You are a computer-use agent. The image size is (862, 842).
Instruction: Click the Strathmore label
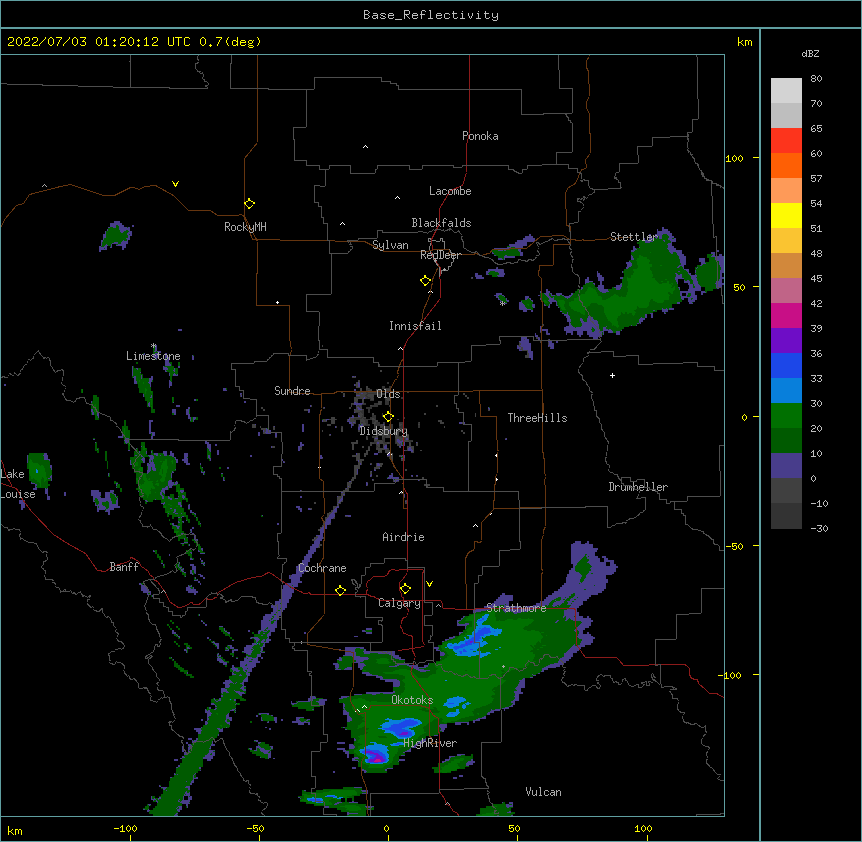516,608
